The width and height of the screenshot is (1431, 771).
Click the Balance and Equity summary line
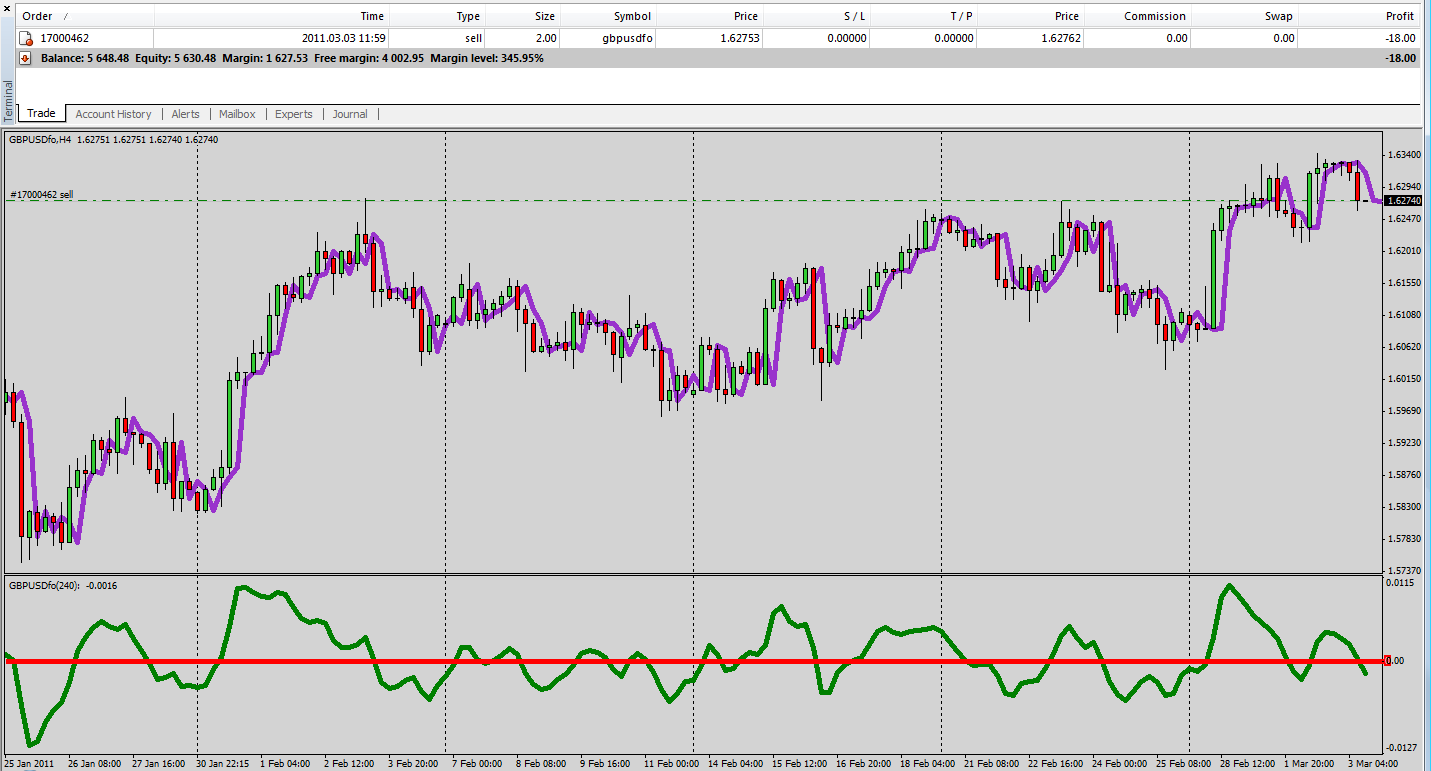(292, 58)
